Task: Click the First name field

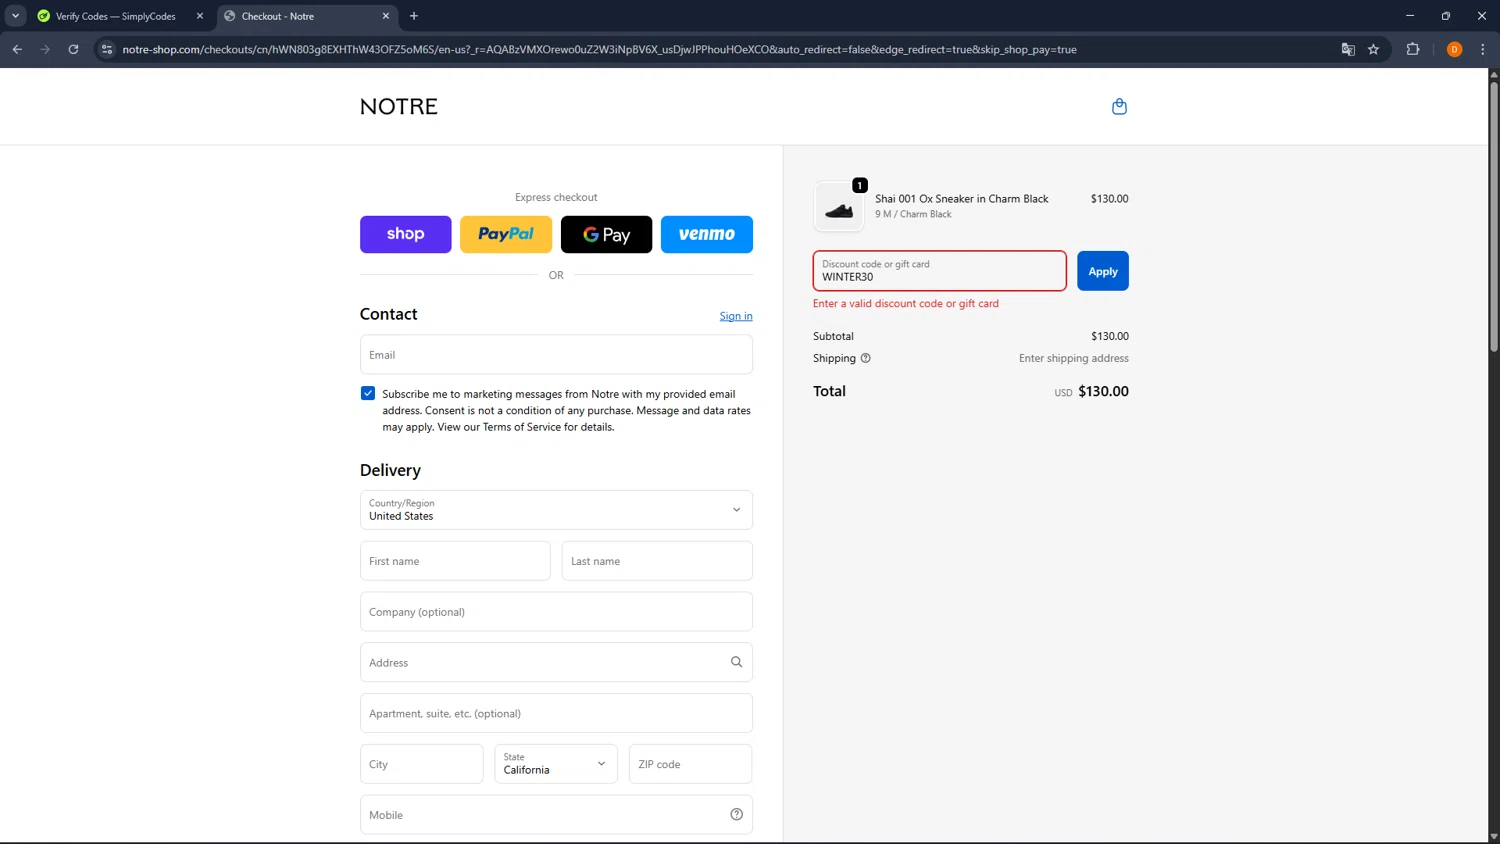Action: (x=455, y=561)
